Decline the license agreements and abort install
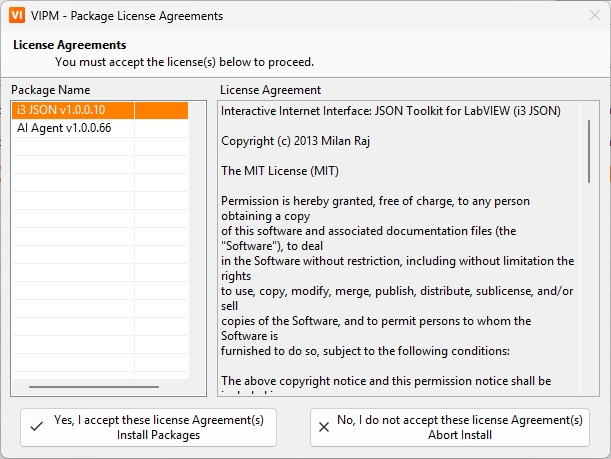The image size is (611, 459). point(450,427)
